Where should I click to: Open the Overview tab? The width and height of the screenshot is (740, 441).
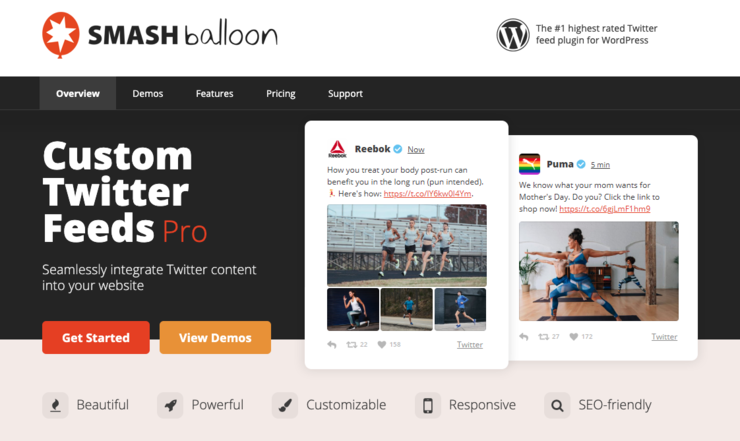(x=78, y=93)
